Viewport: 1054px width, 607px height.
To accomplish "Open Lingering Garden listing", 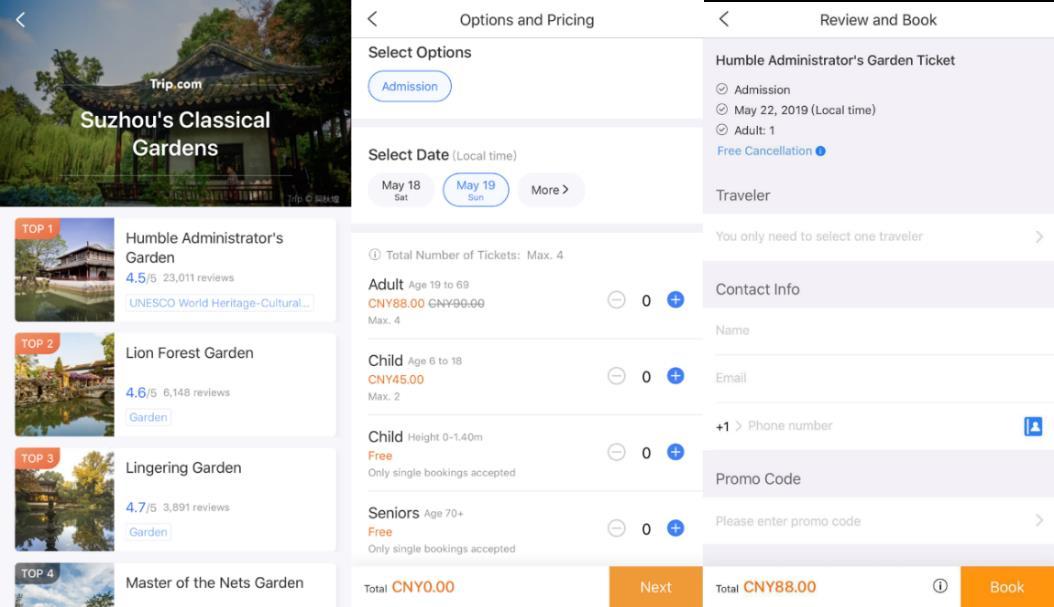I will 175,499.
